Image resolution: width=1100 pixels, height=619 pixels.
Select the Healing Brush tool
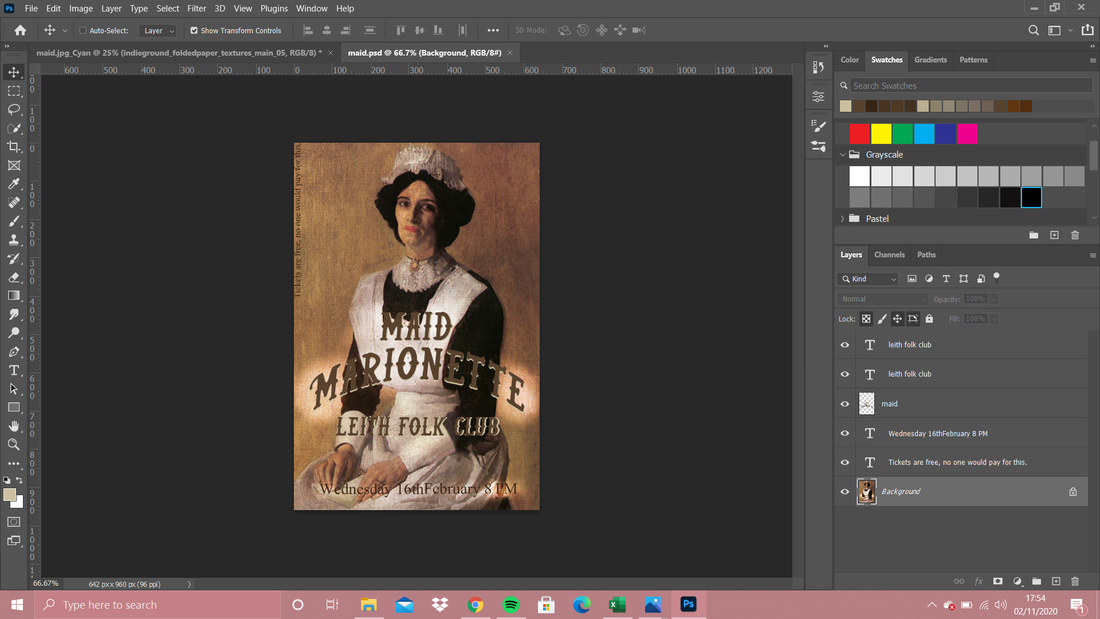14,203
